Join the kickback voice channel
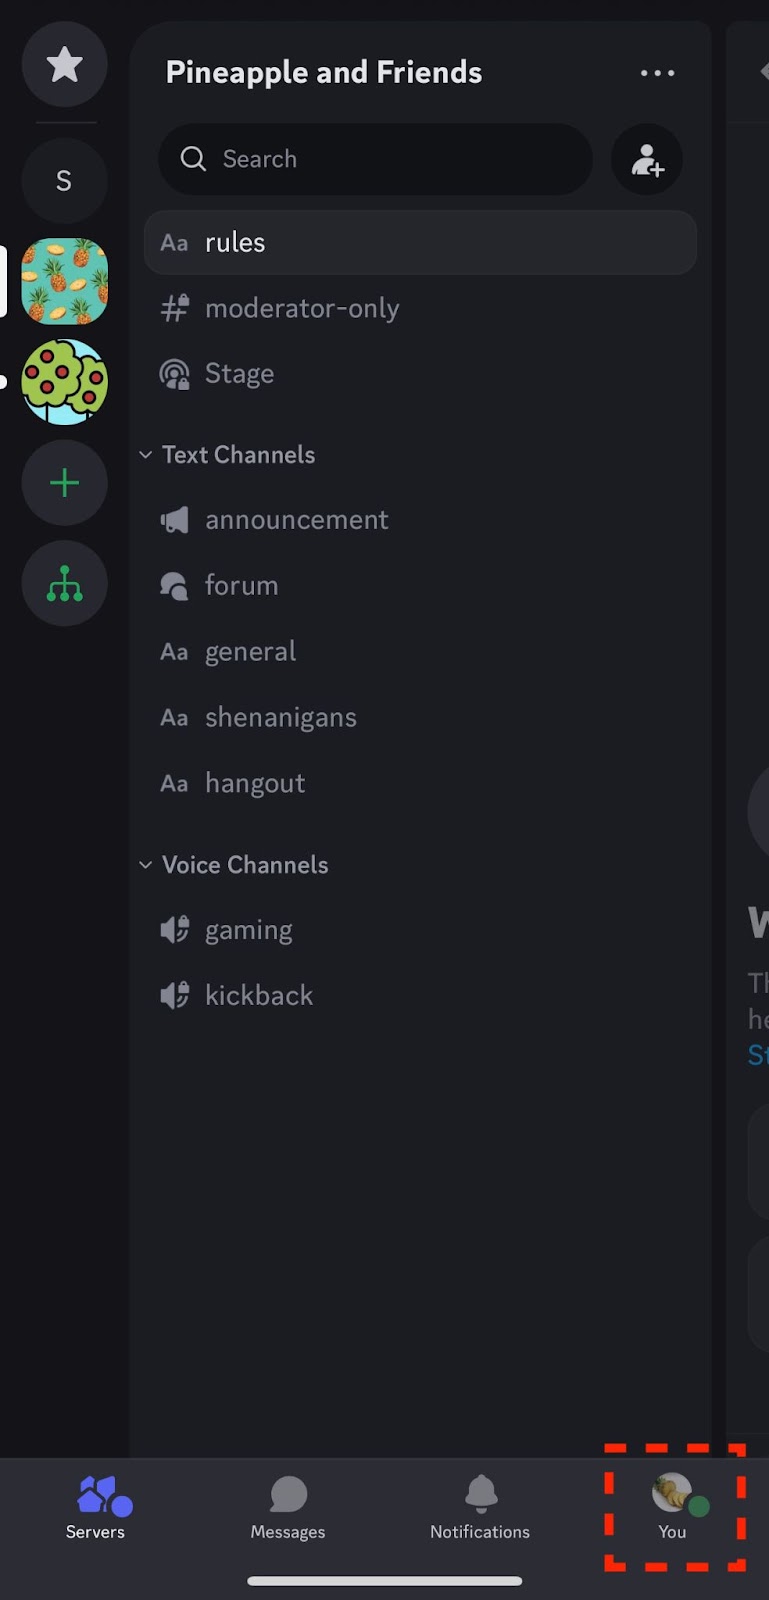This screenshot has width=769, height=1600. (x=259, y=995)
